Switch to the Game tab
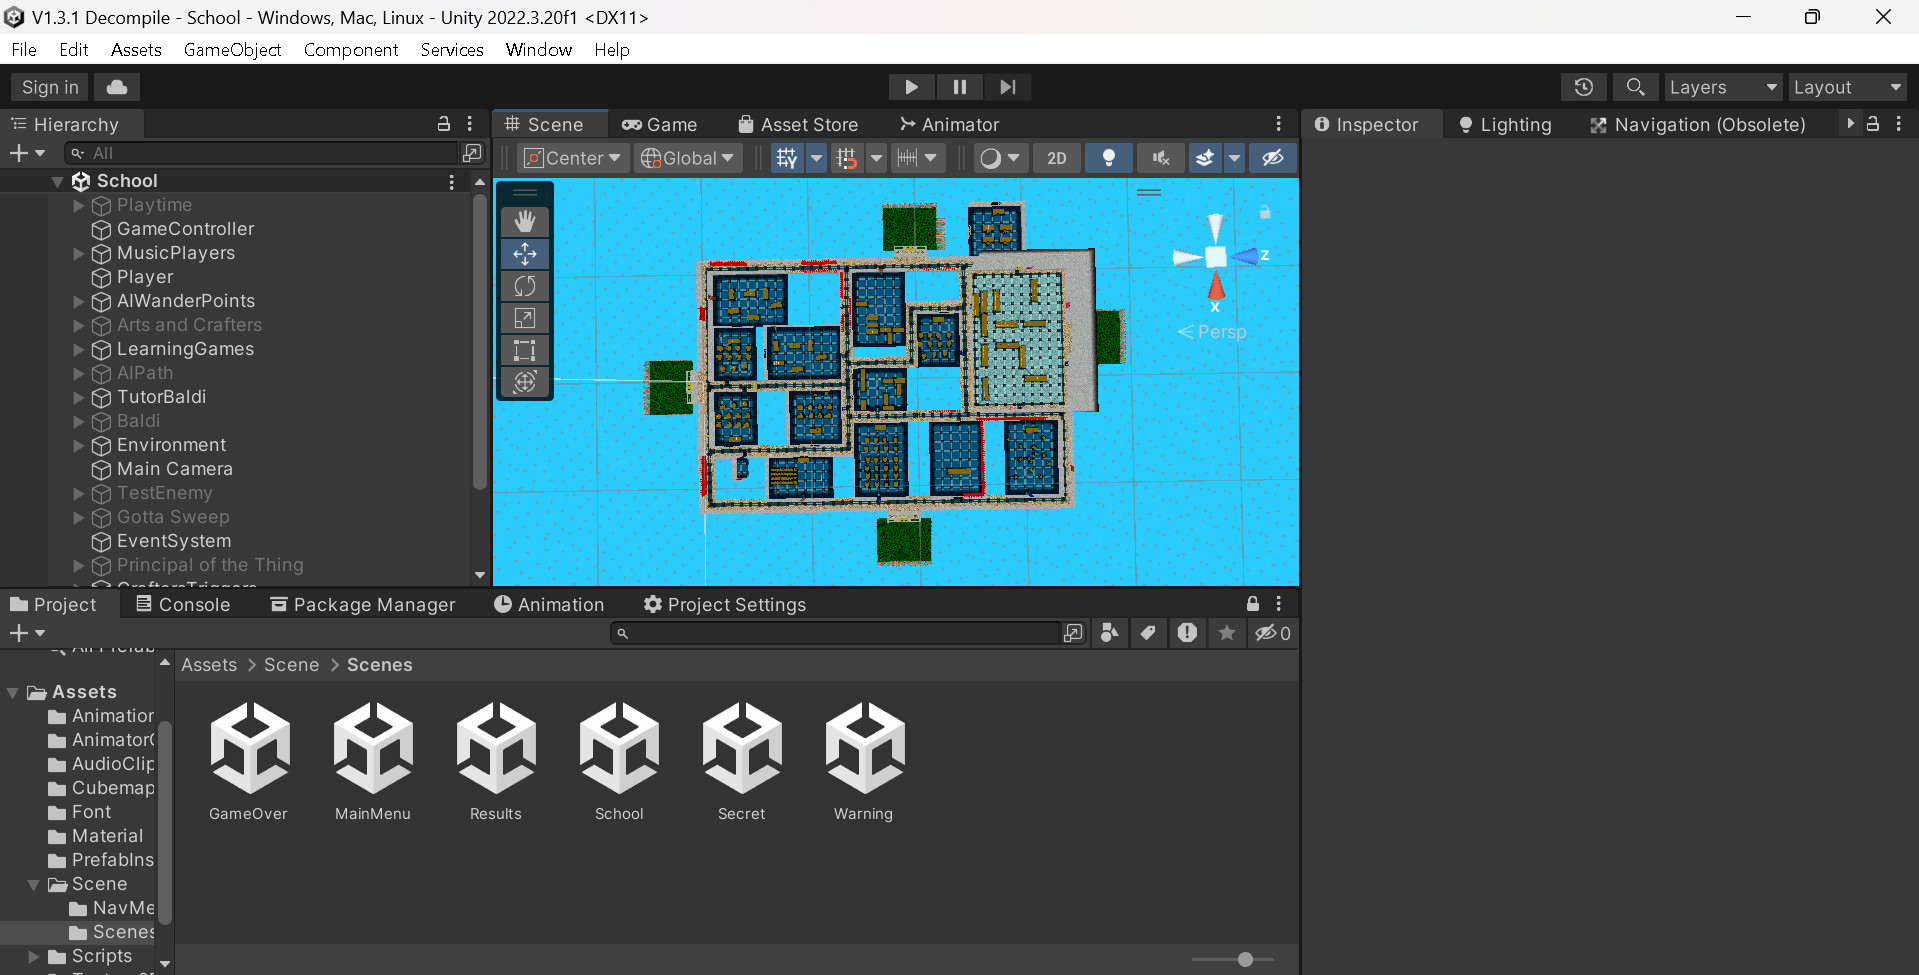 659,124
